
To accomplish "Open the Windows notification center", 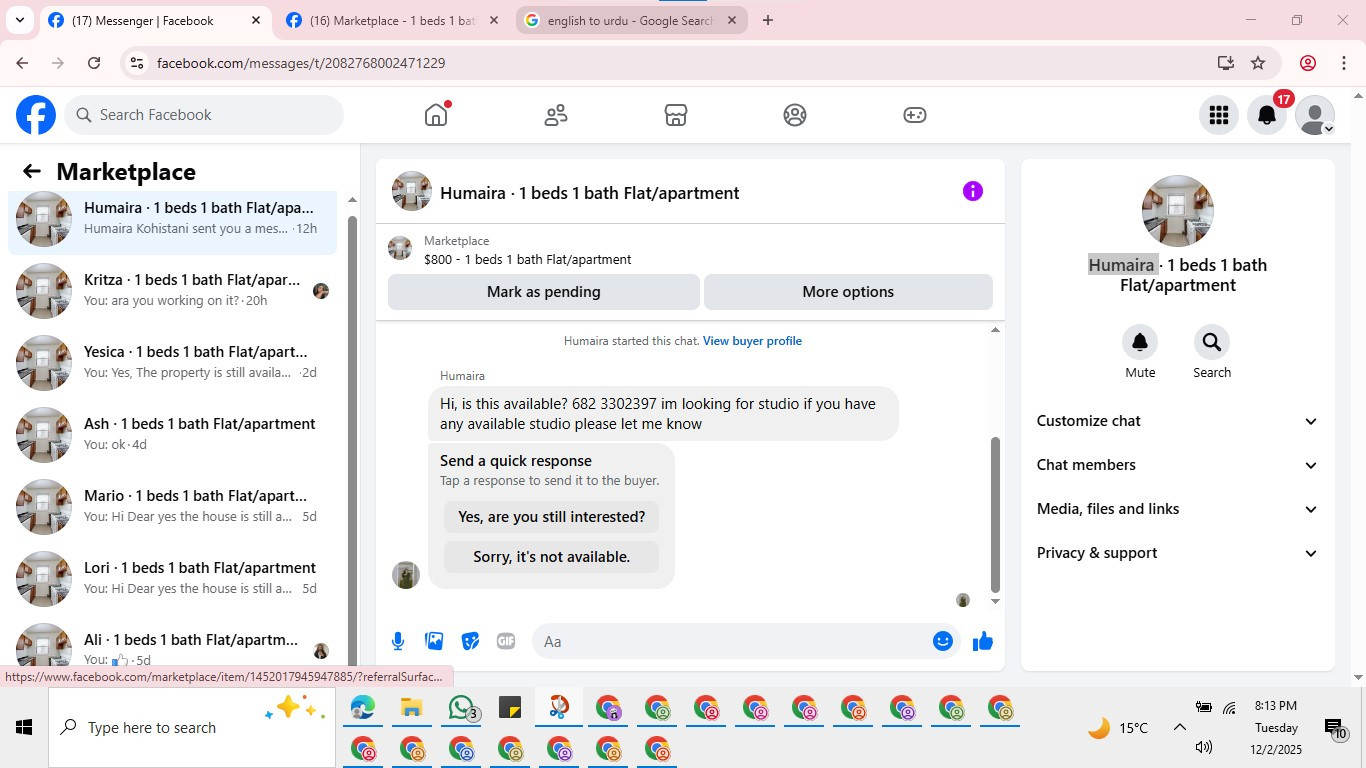I will tap(1334, 728).
